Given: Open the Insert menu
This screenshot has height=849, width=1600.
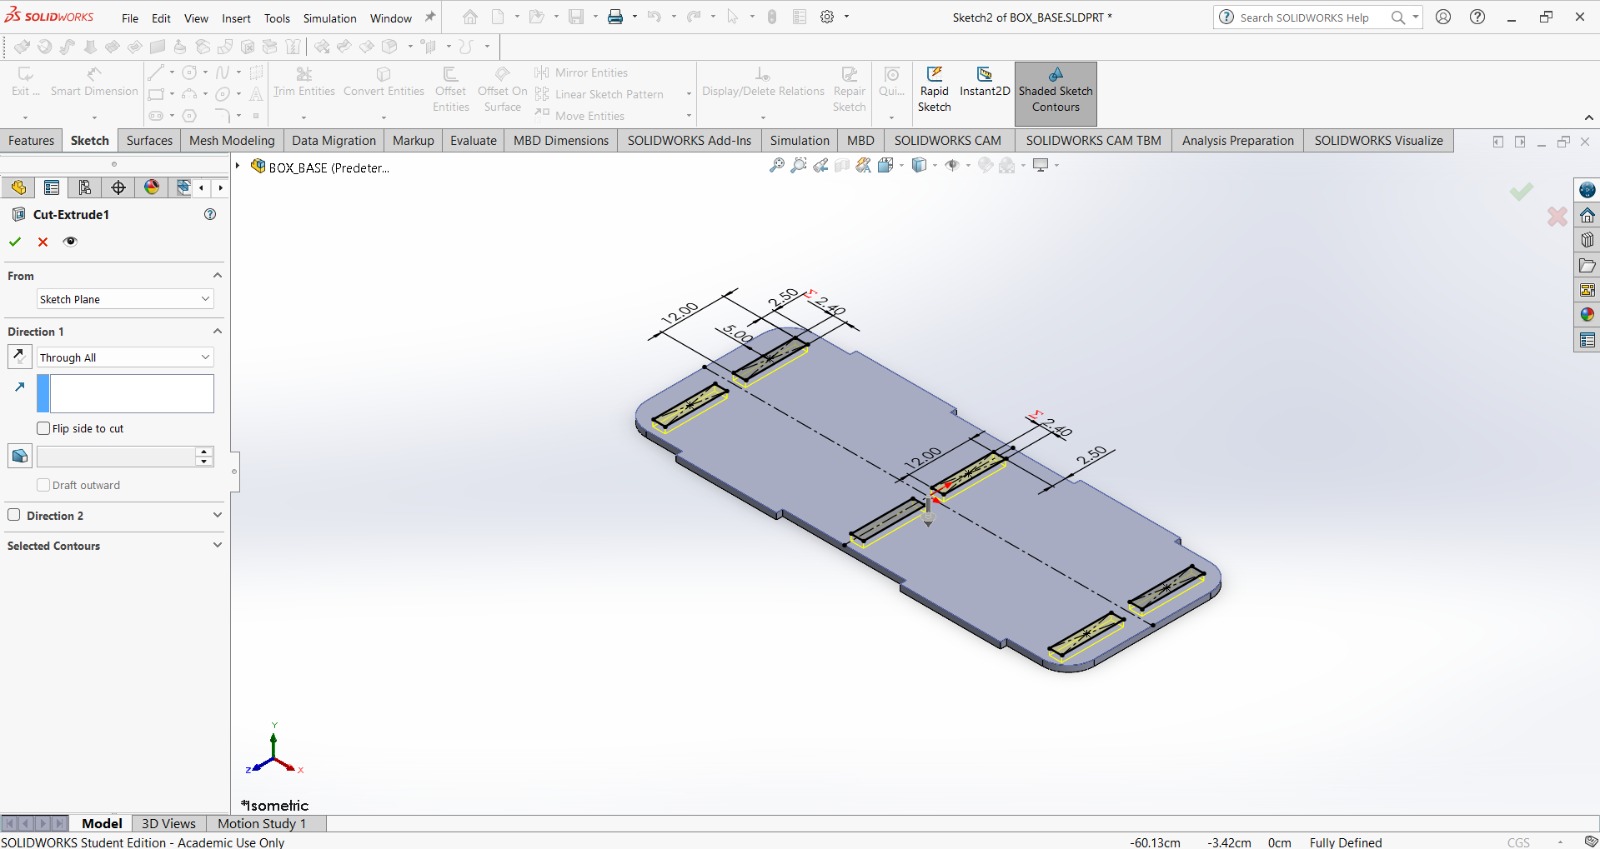Looking at the screenshot, I should [236, 18].
